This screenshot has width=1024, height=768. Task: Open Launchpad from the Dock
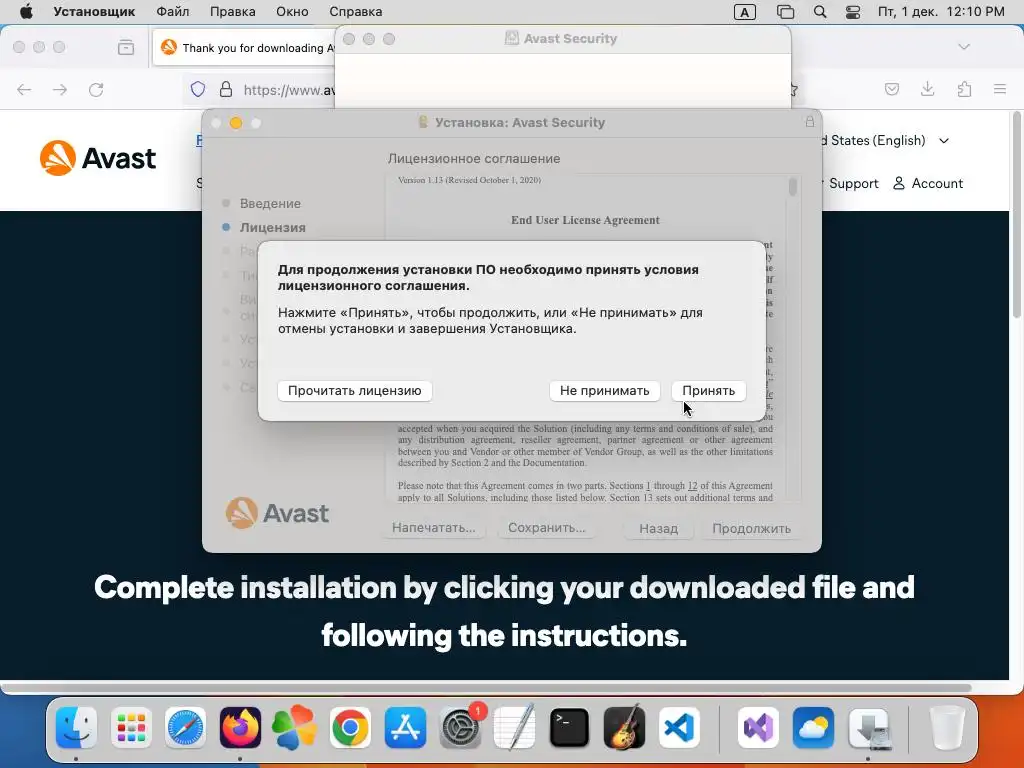[131, 728]
